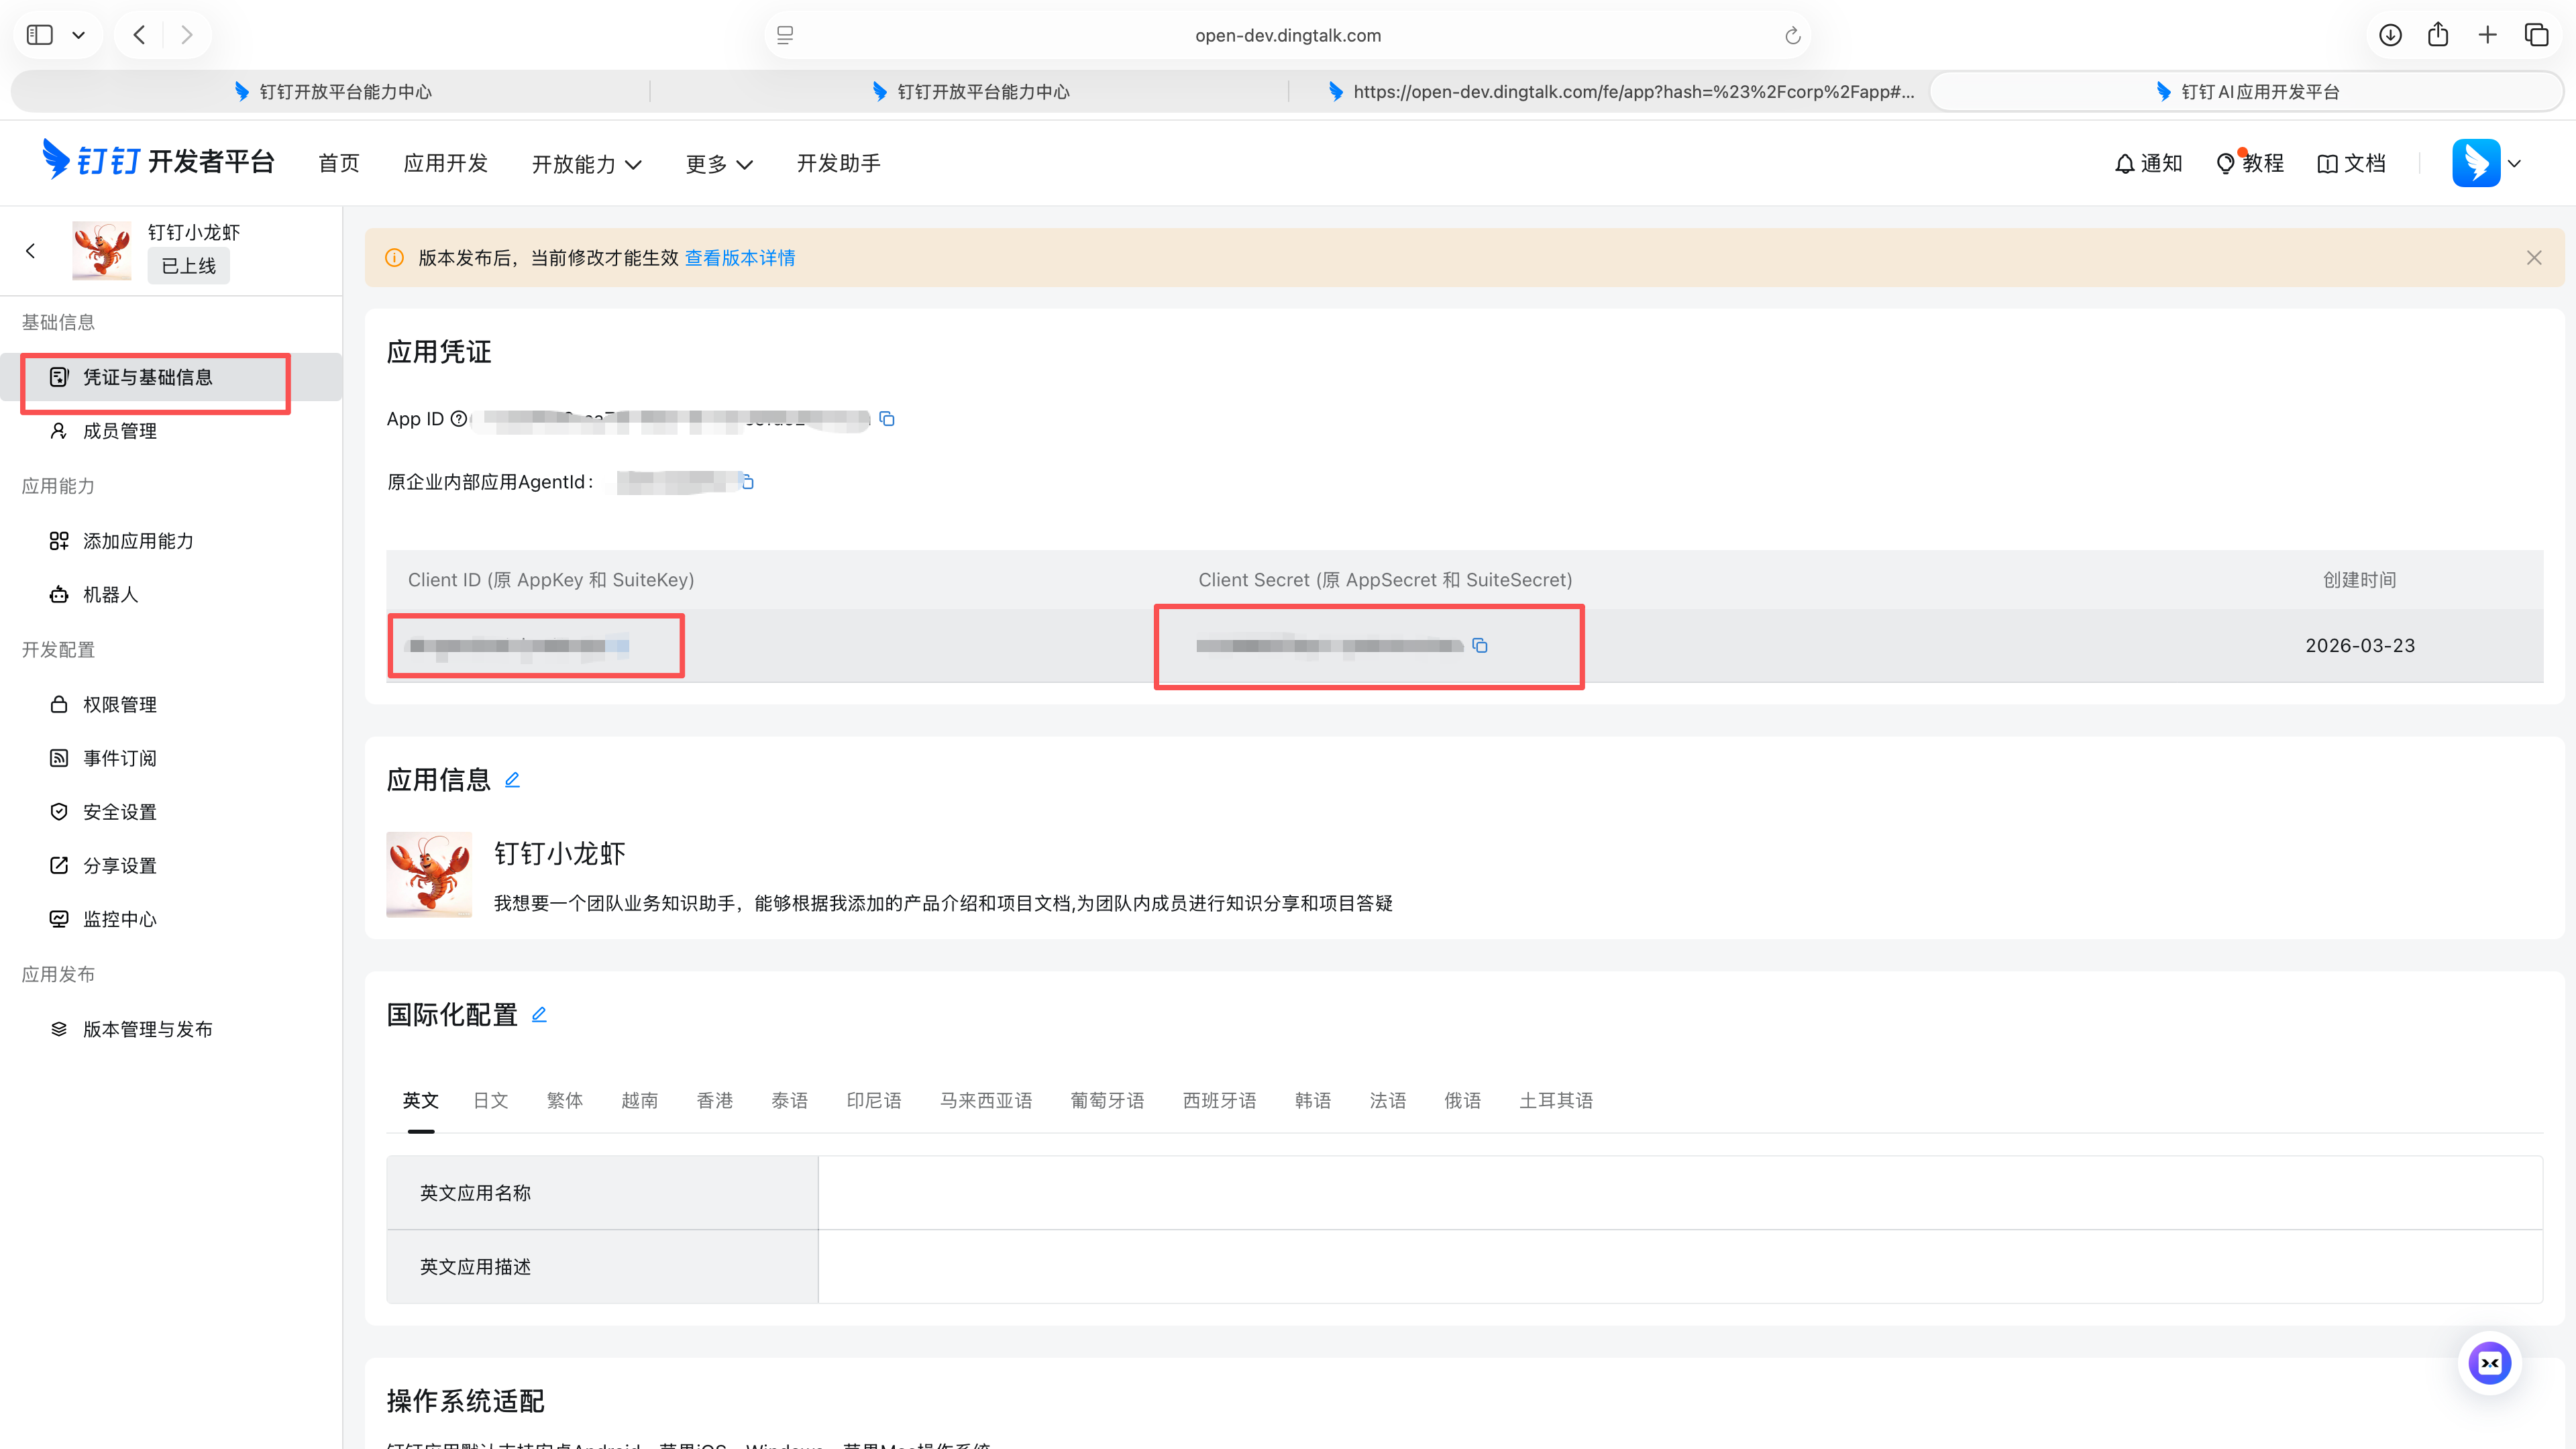This screenshot has width=2576, height=1449.
Task: Edit 国际化配置 with the pencil icon
Action: 539,1014
